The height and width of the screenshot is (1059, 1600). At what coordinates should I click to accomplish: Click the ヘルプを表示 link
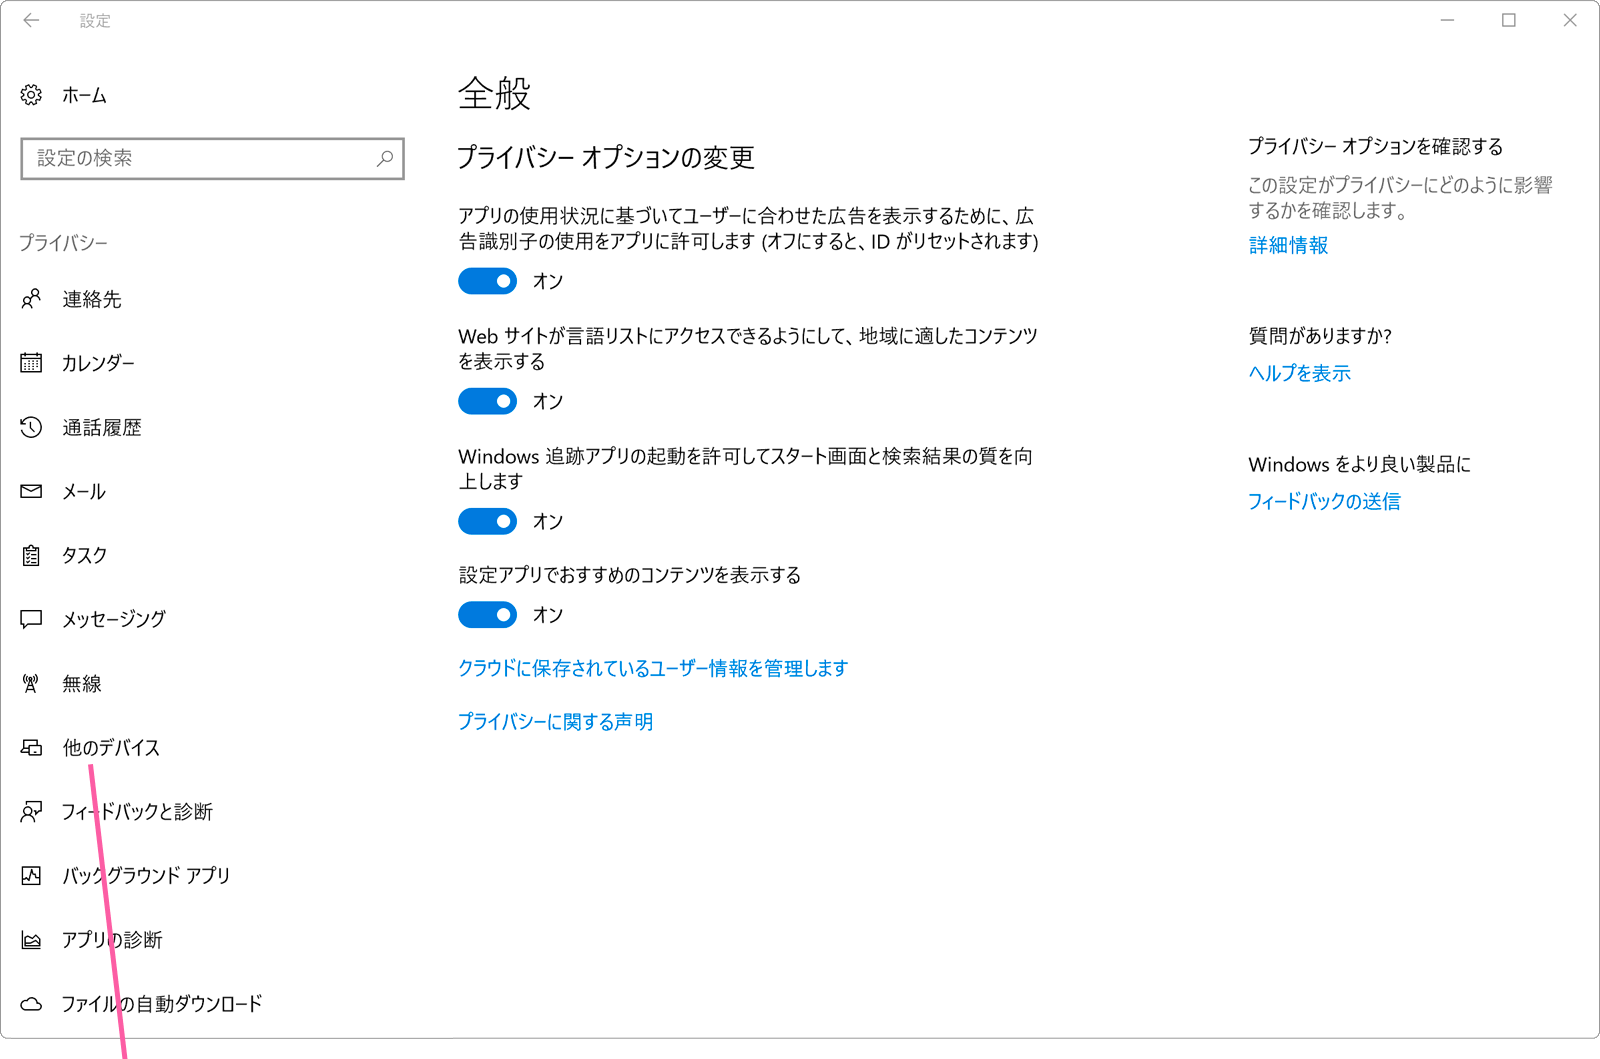(x=1299, y=373)
